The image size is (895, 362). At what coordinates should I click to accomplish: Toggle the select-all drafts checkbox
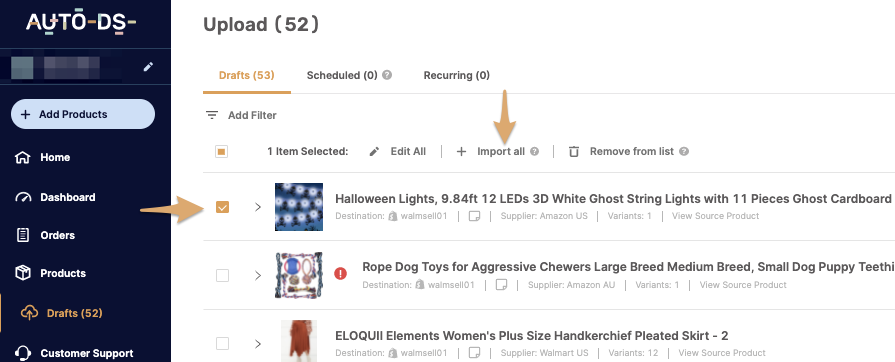click(x=221, y=151)
